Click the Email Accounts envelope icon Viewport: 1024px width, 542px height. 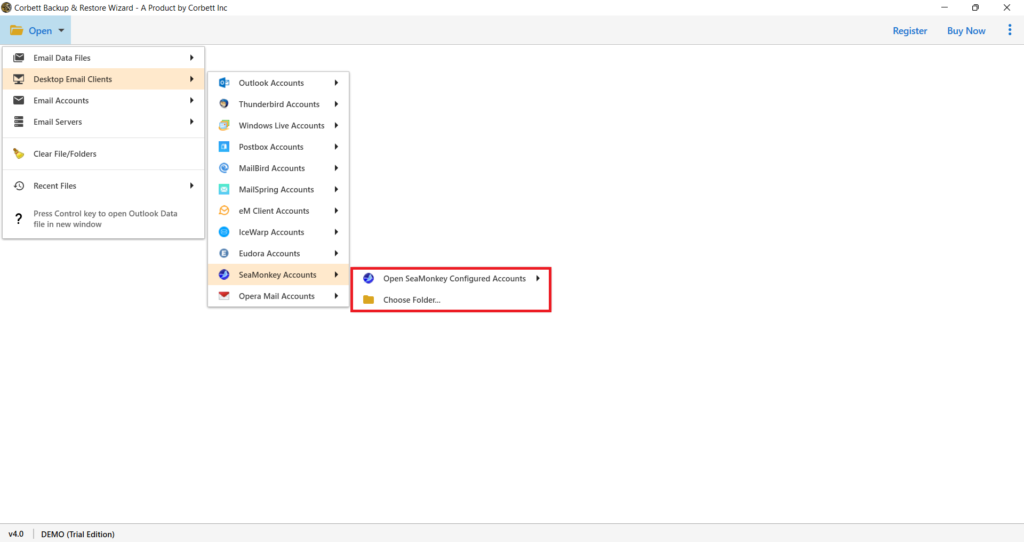pyautogui.click(x=18, y=101)
